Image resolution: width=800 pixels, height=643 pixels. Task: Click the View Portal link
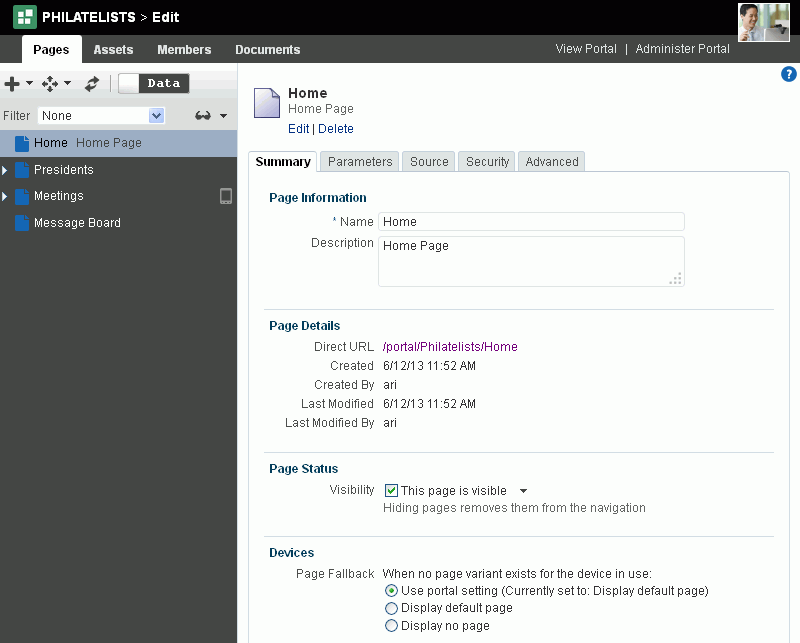point(586,49)
